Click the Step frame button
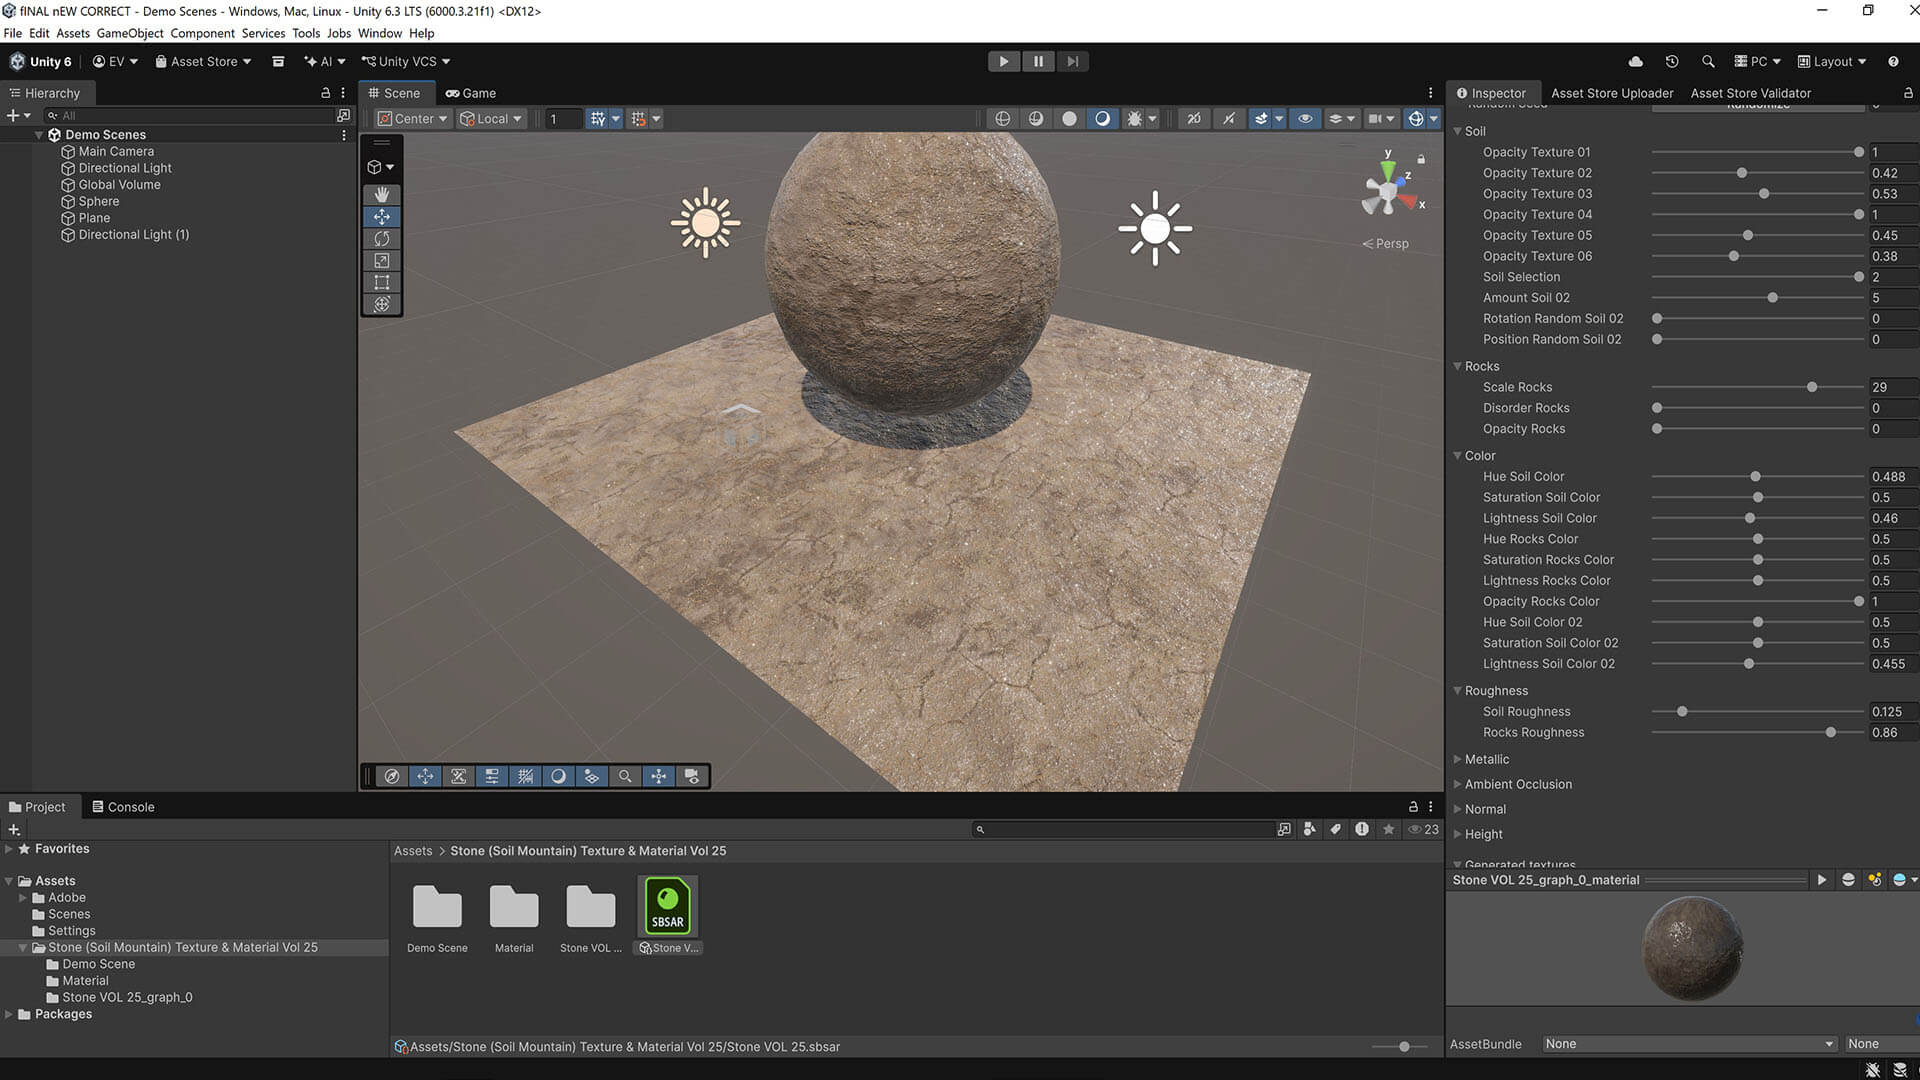The image size is (1920, 1080). [x=1072, y=61]
